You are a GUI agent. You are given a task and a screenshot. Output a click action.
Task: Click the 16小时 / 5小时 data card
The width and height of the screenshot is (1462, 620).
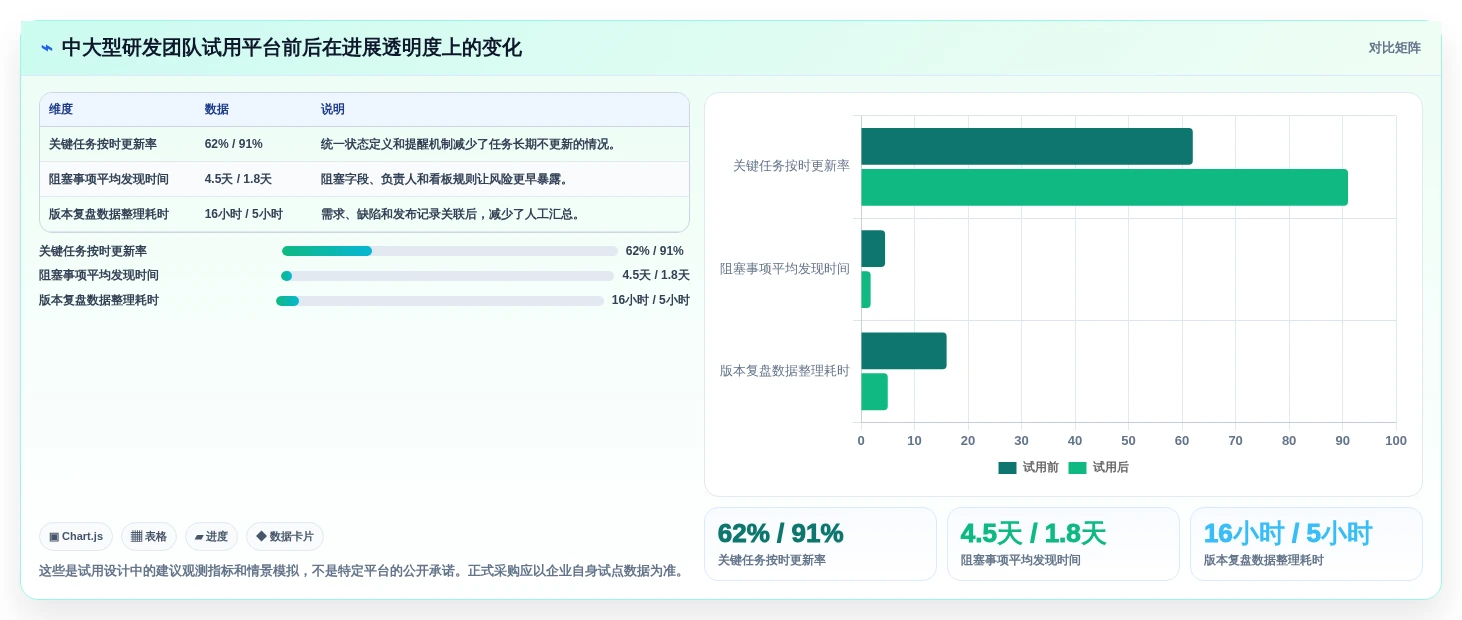click(x=1306, y=544)
